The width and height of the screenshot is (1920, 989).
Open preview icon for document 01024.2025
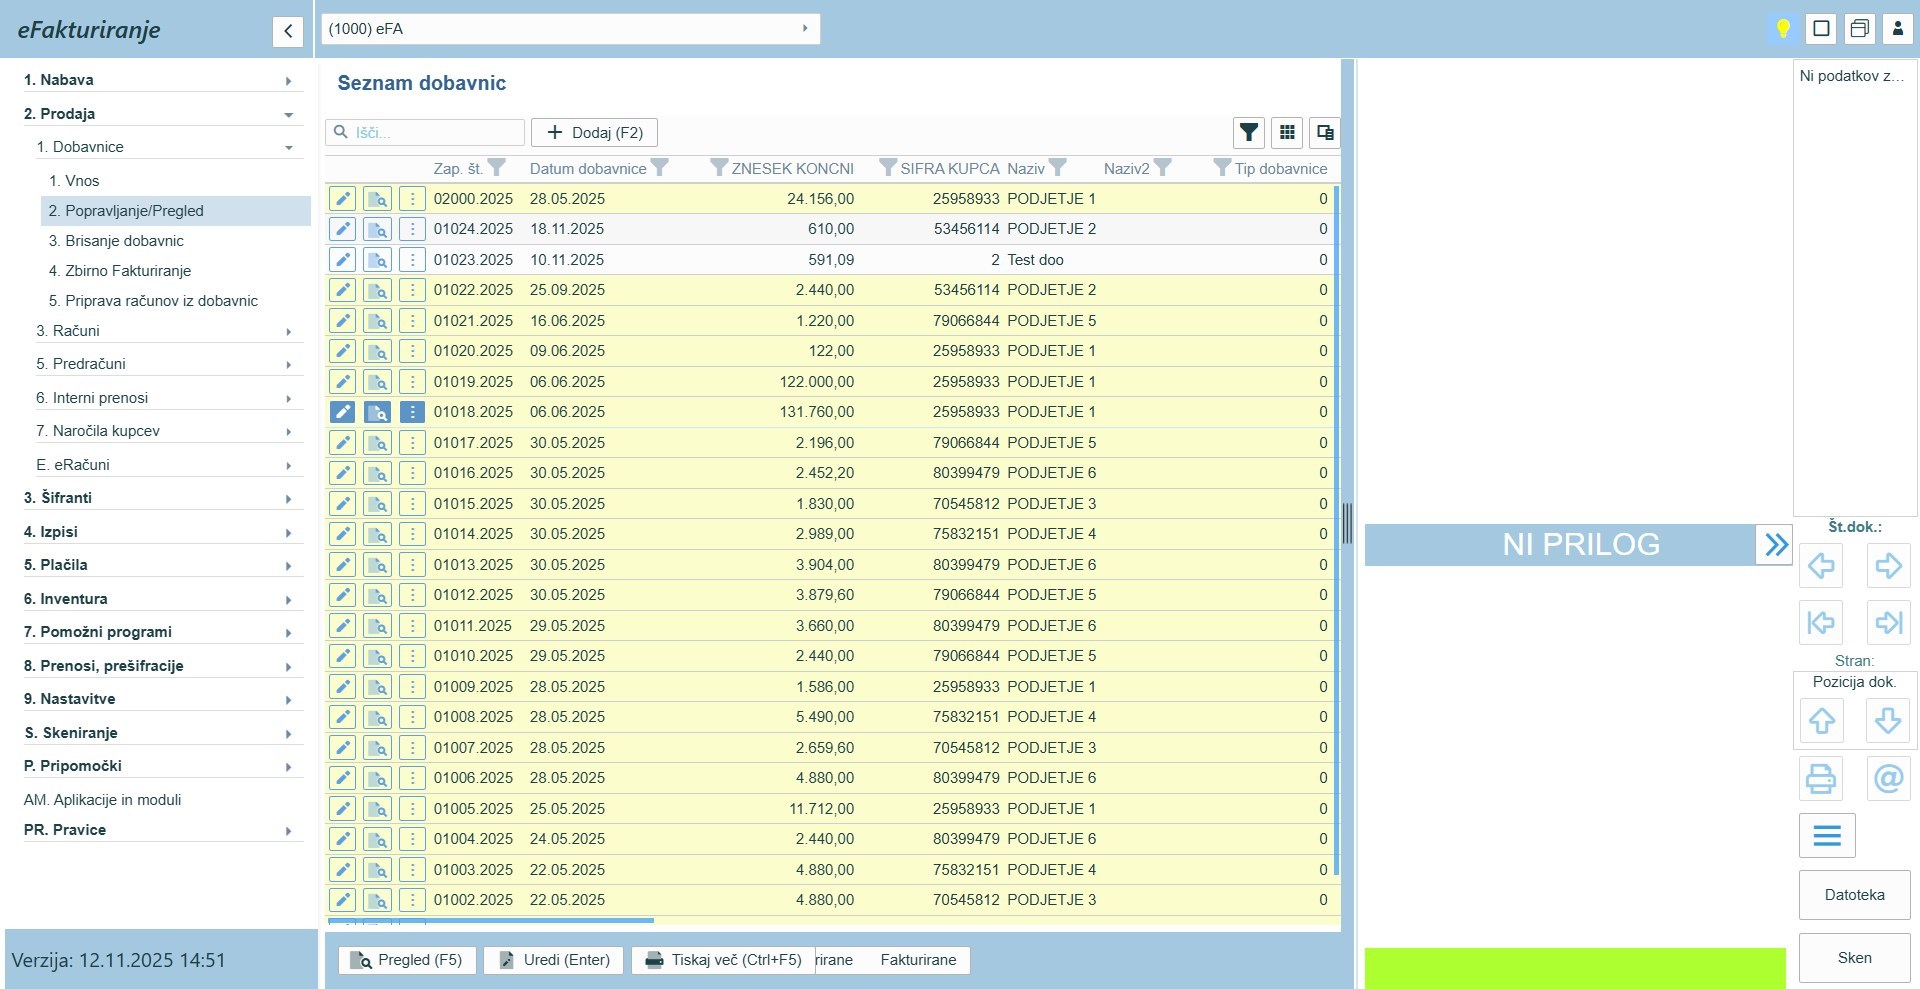point(377,229)
